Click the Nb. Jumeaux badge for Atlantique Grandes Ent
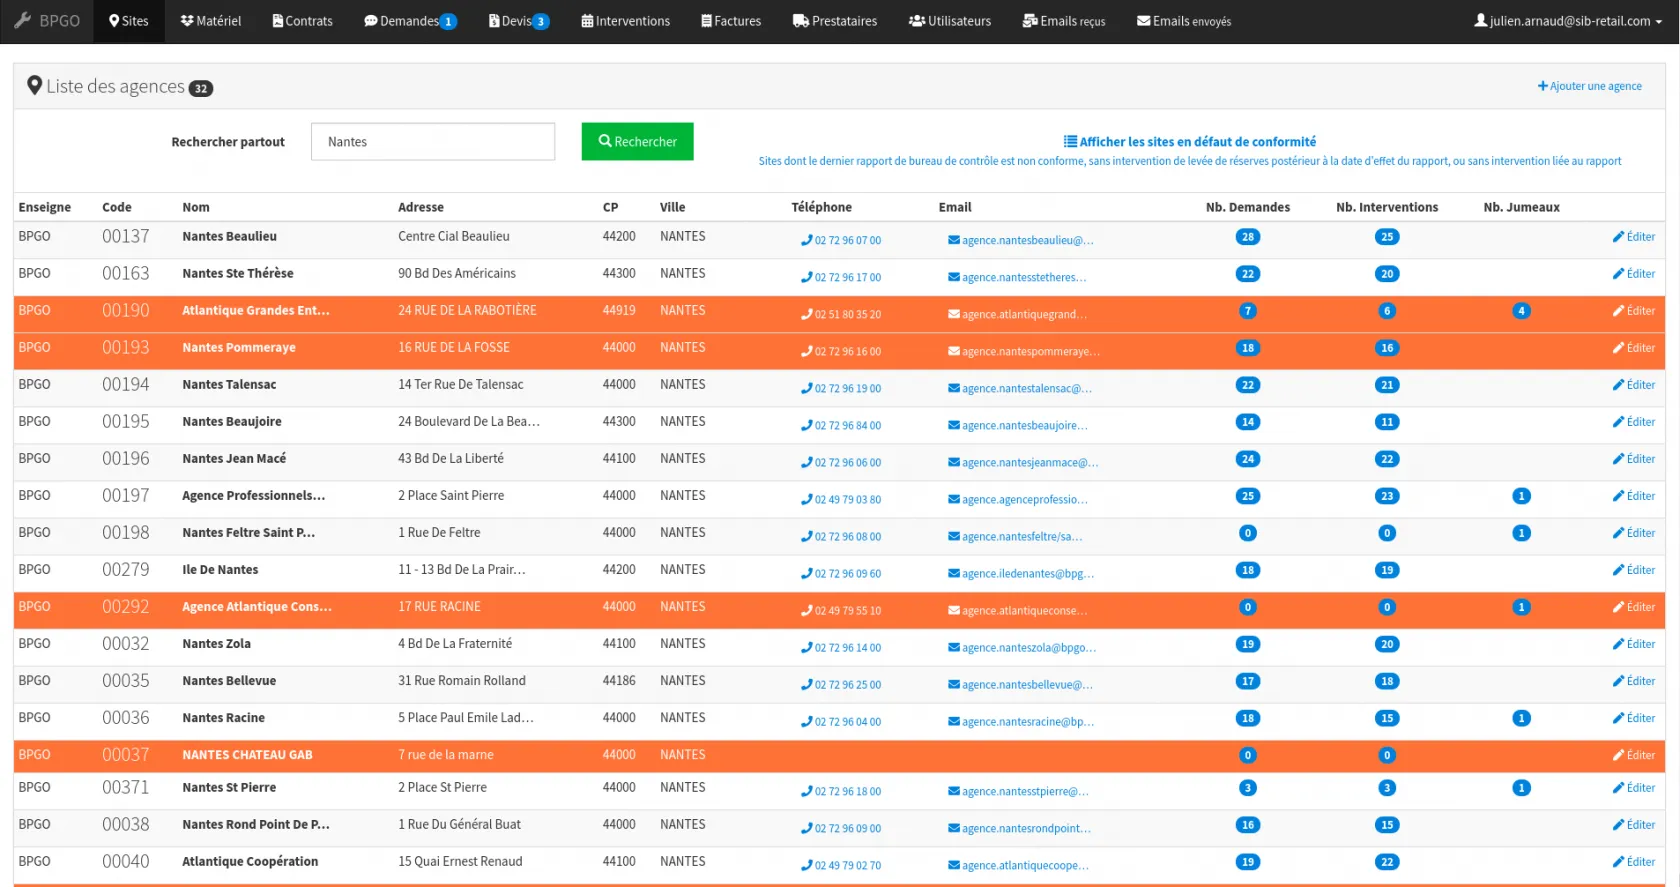Screen dimensions: 1680x887 (1521, 311)
